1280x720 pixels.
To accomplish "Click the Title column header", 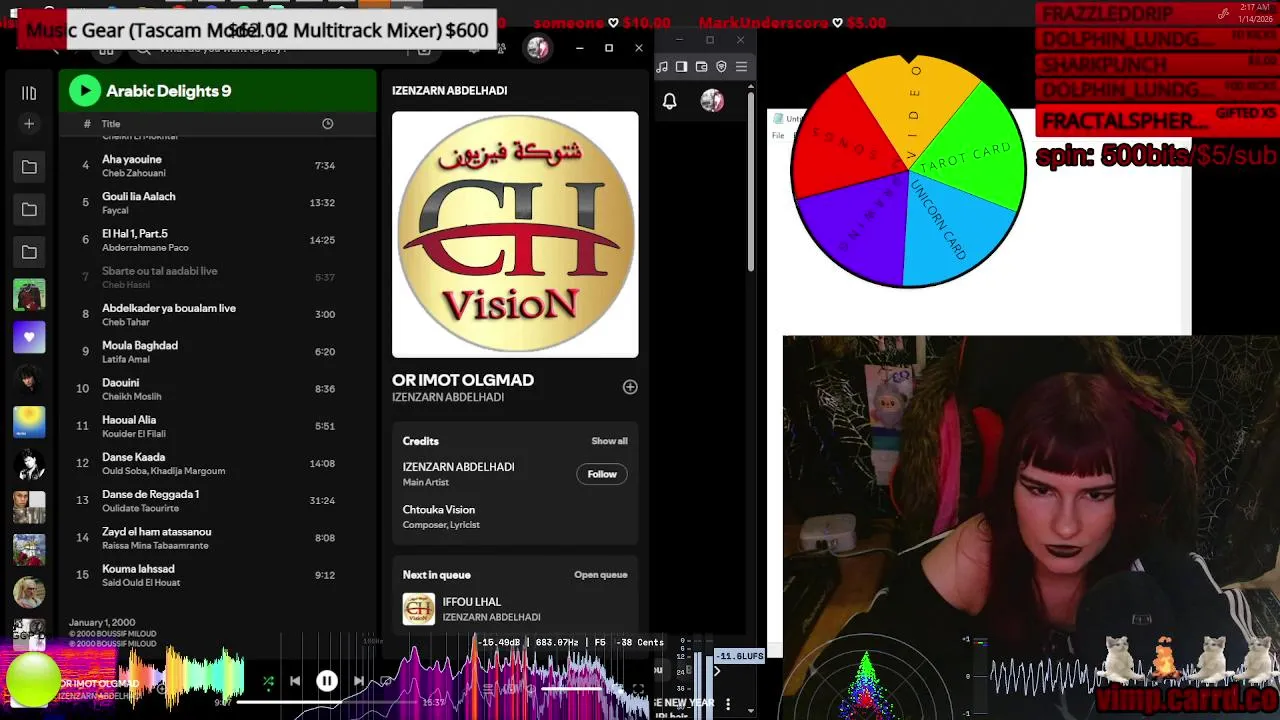I will 111,124.
